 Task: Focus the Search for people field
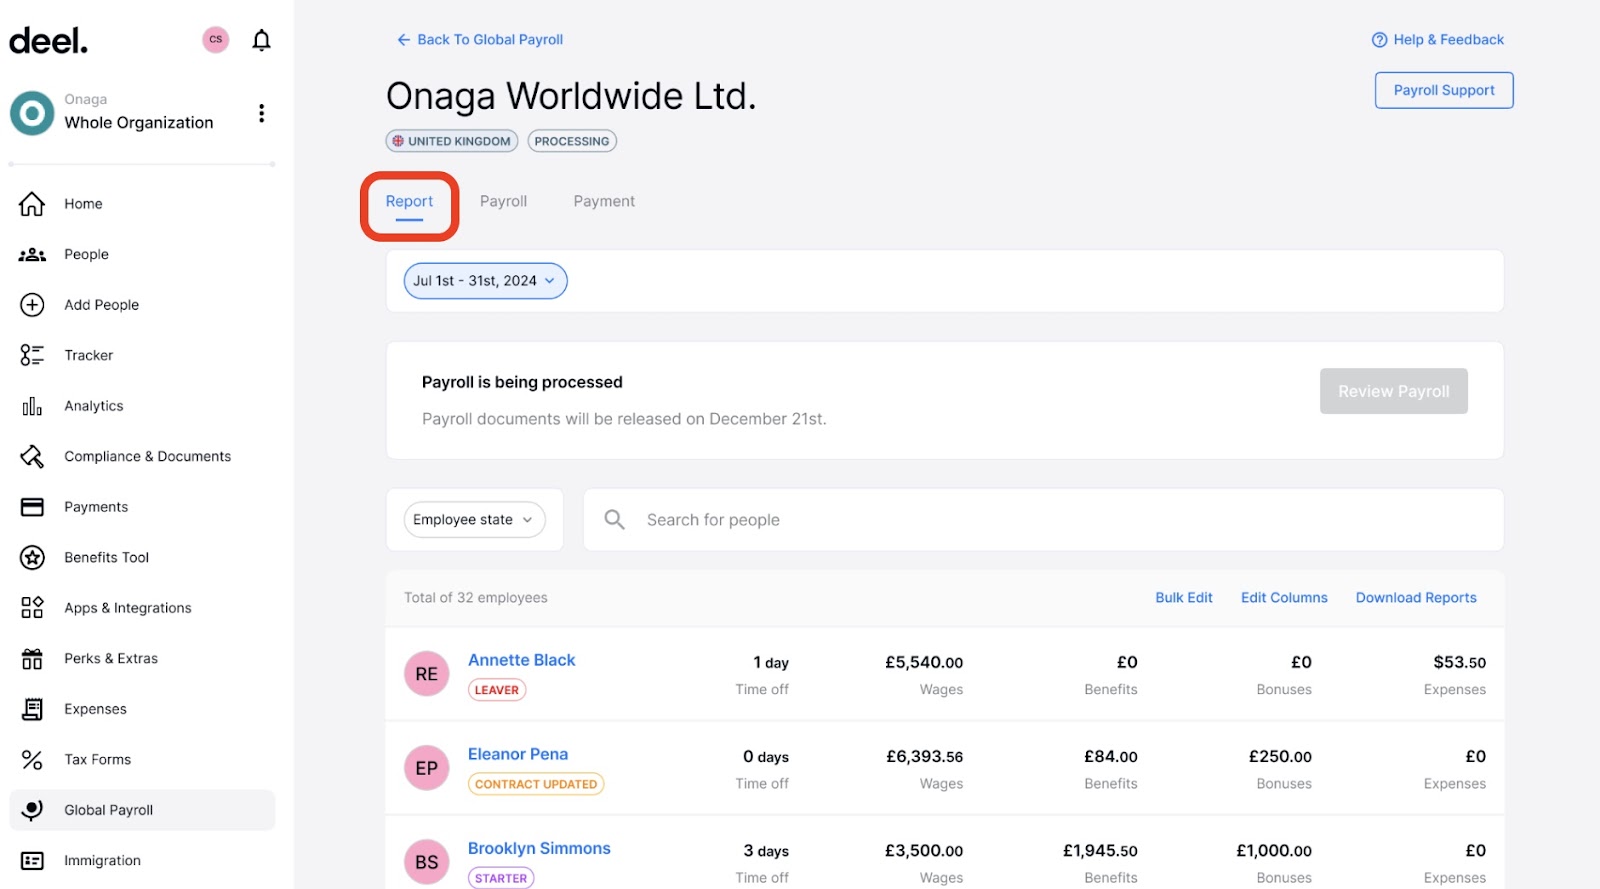(1043, 520)
